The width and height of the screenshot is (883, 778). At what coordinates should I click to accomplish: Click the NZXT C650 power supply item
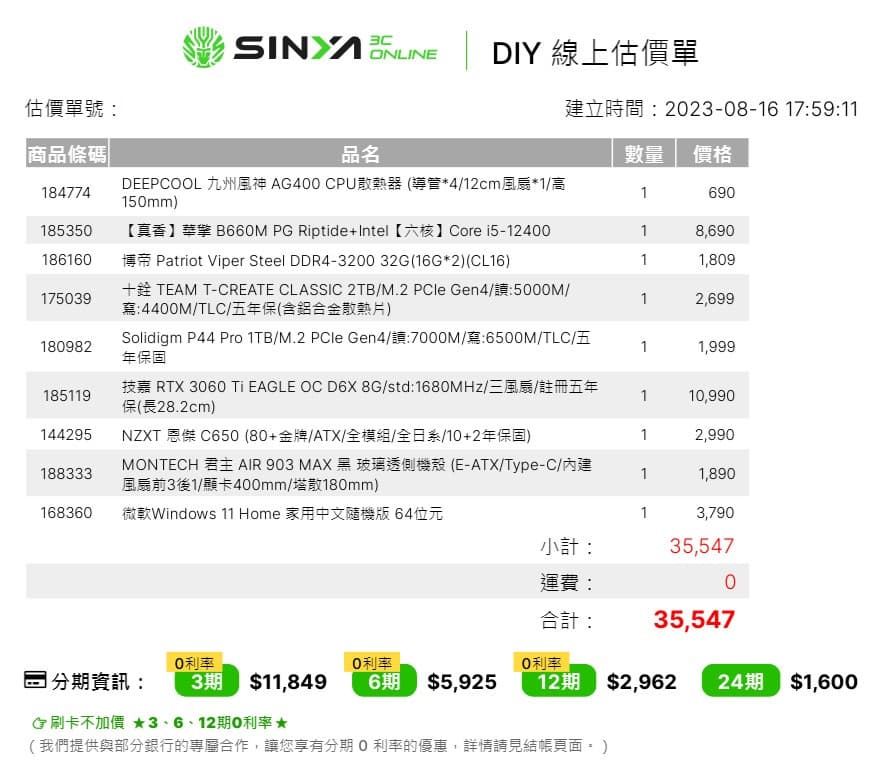[x=325, y=435]
